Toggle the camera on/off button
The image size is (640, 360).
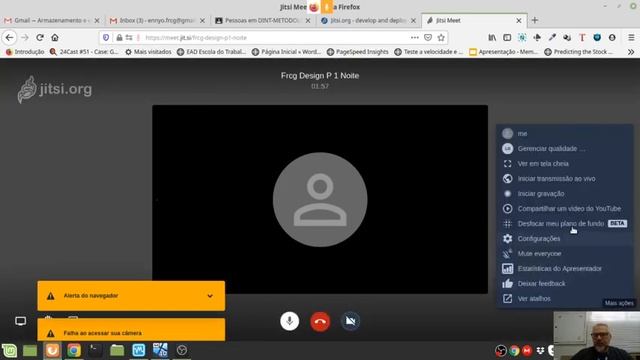click(350, 321)
